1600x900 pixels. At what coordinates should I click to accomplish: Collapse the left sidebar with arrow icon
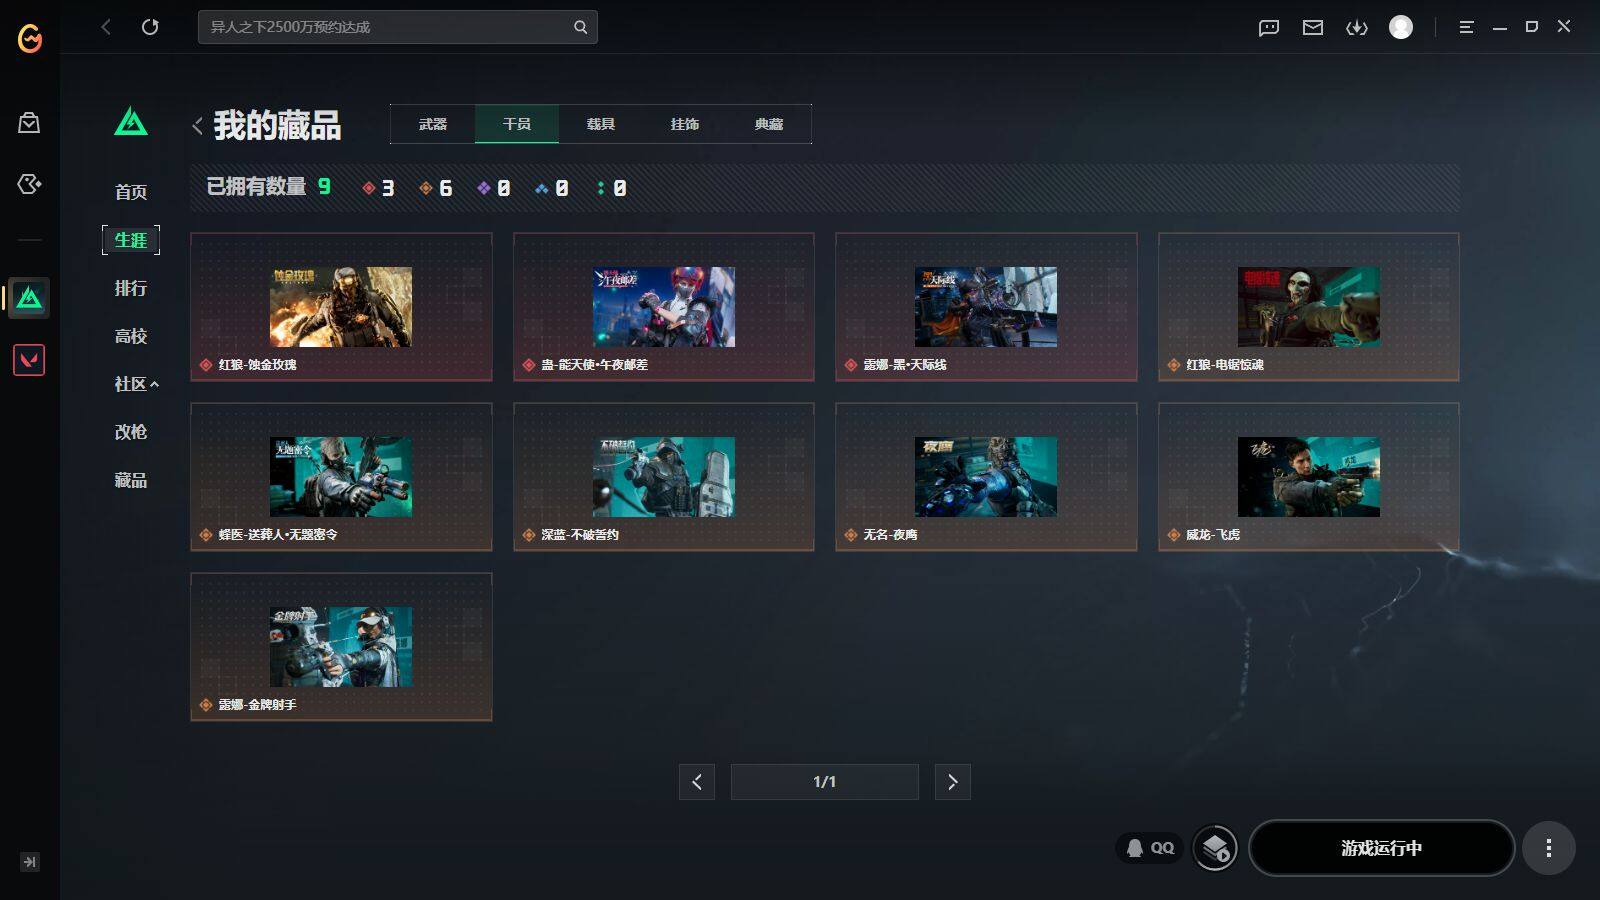point(30,862)
